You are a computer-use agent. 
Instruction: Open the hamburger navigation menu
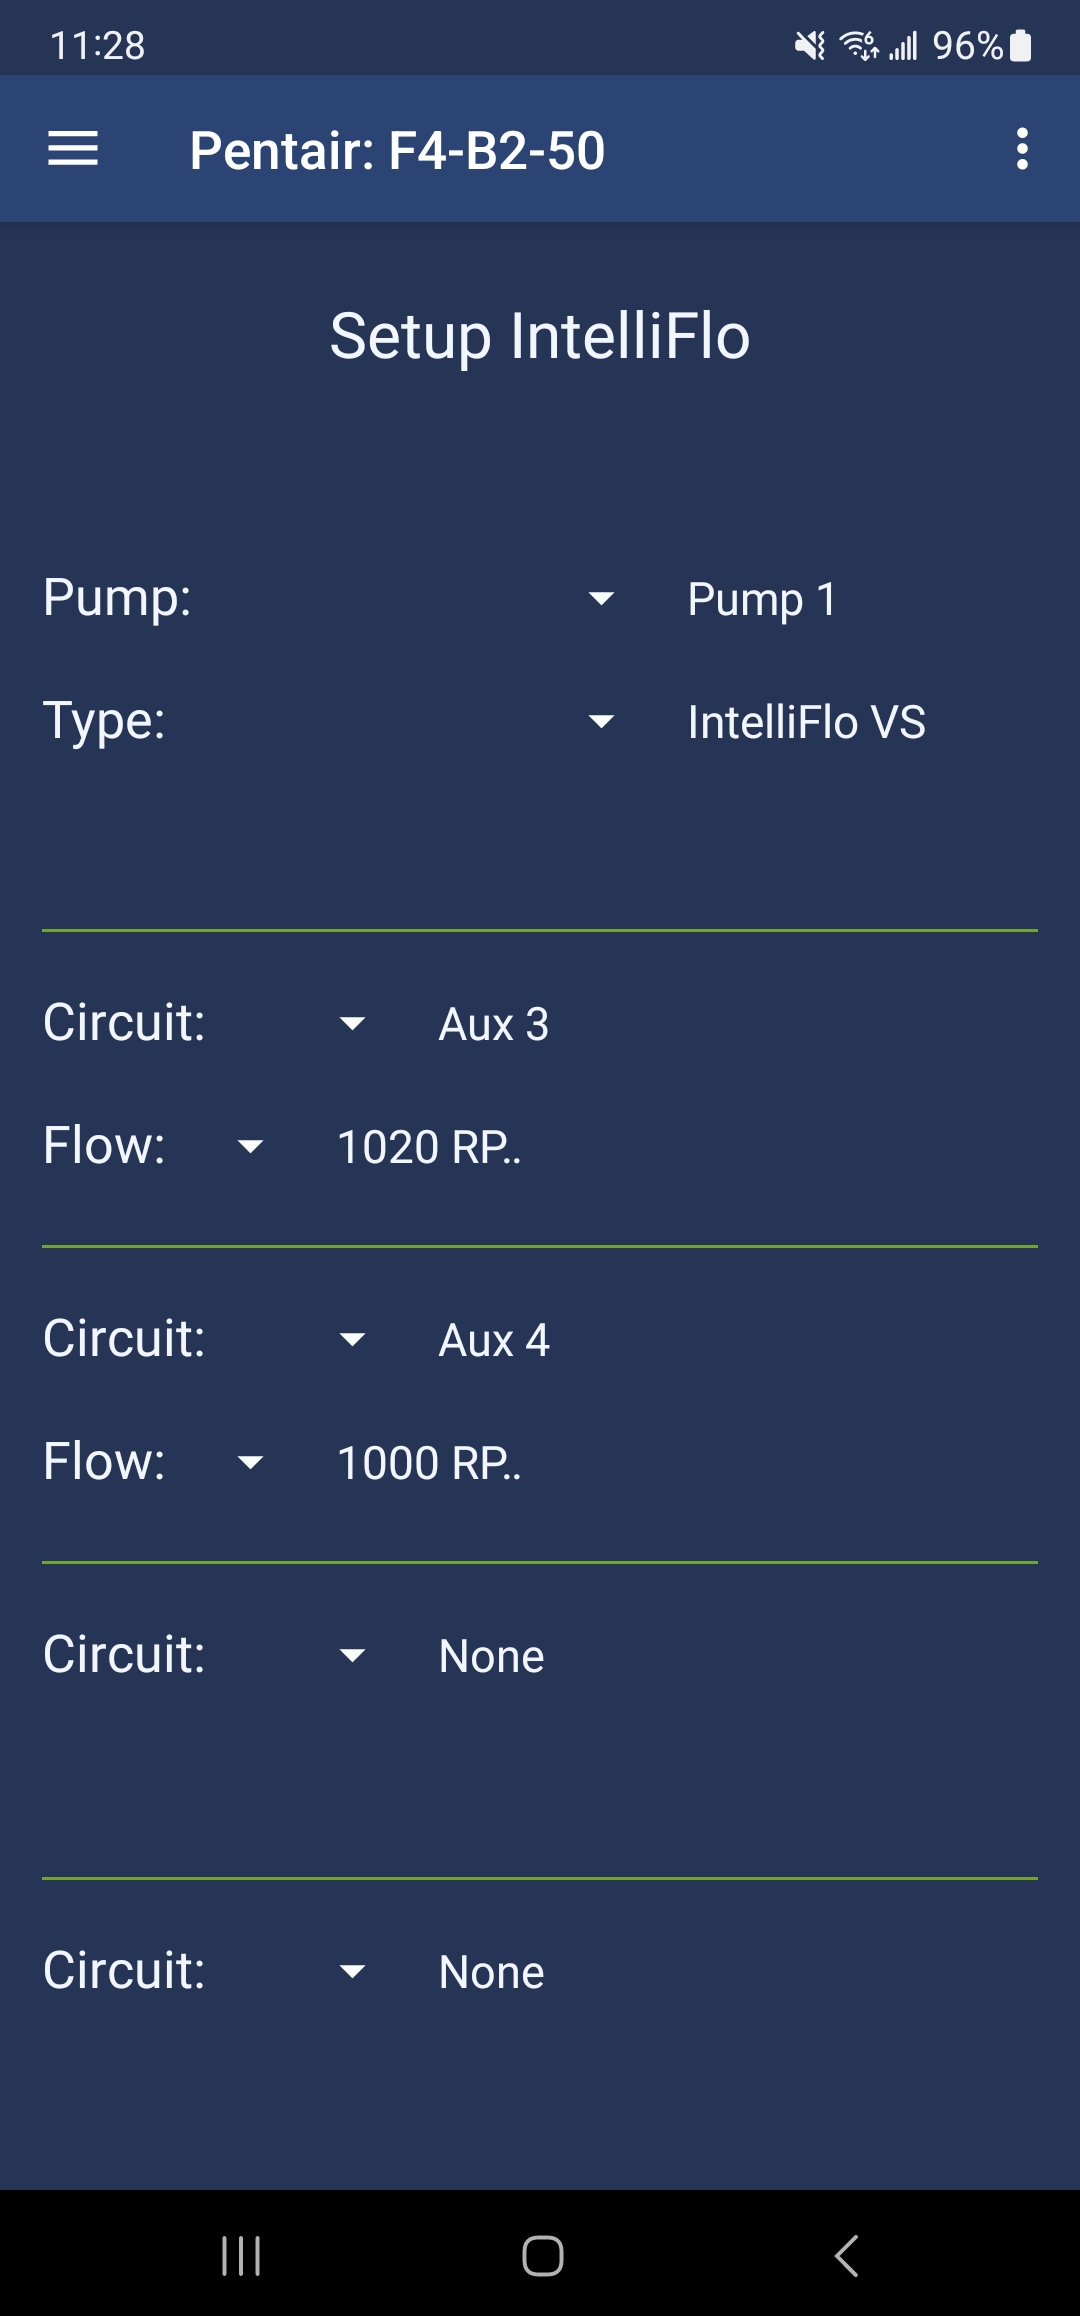pos(73,149)
